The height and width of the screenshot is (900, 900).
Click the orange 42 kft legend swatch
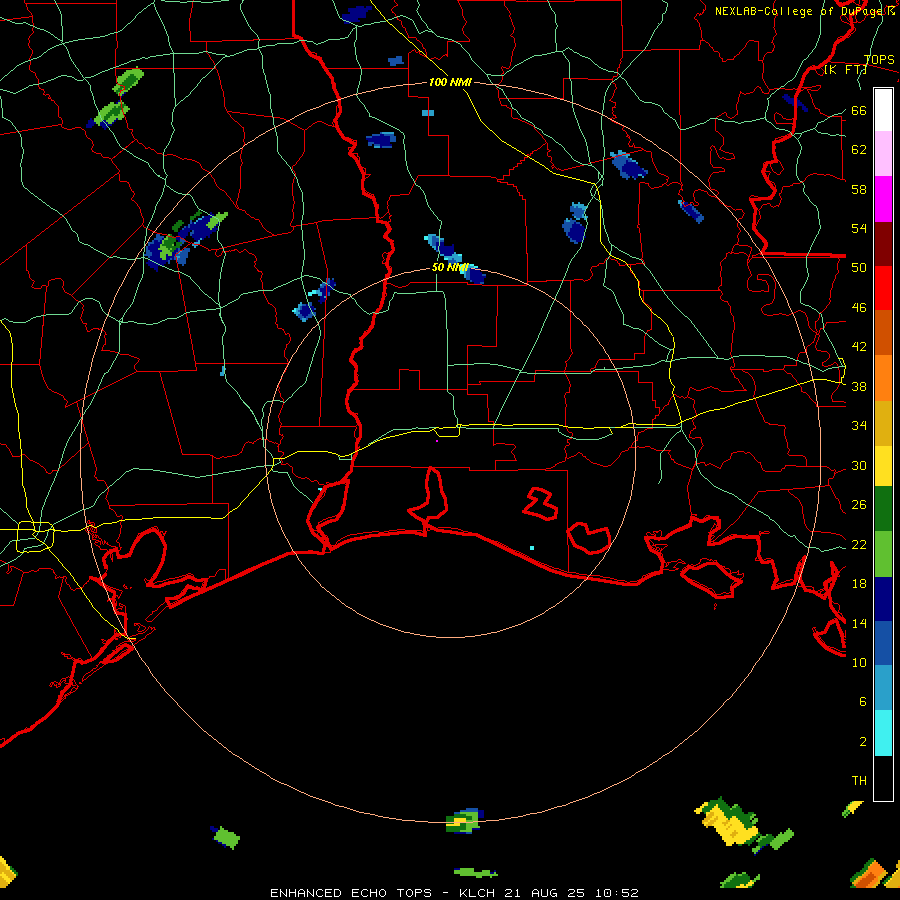click(883, 378)
